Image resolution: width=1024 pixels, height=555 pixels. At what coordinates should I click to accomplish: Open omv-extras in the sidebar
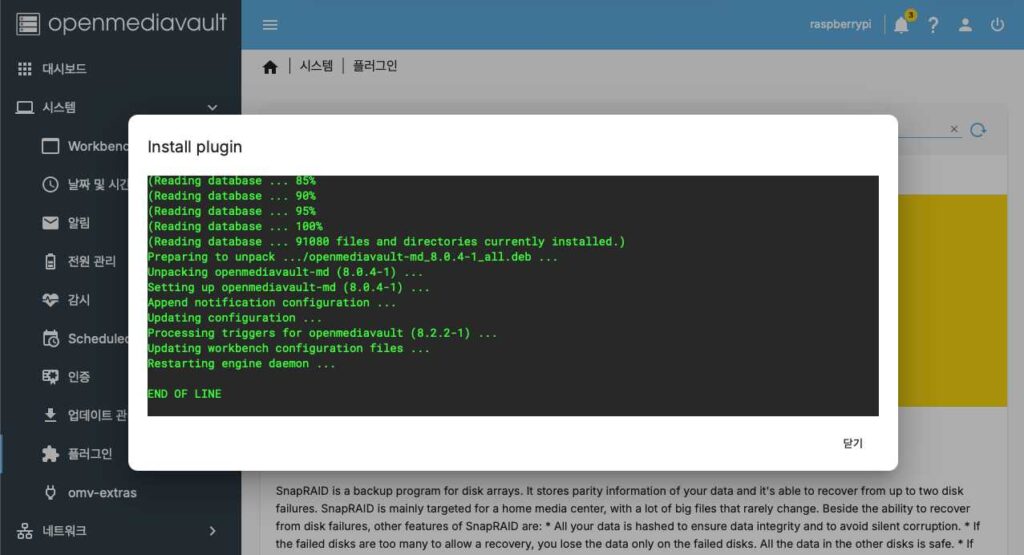point(102,493)
